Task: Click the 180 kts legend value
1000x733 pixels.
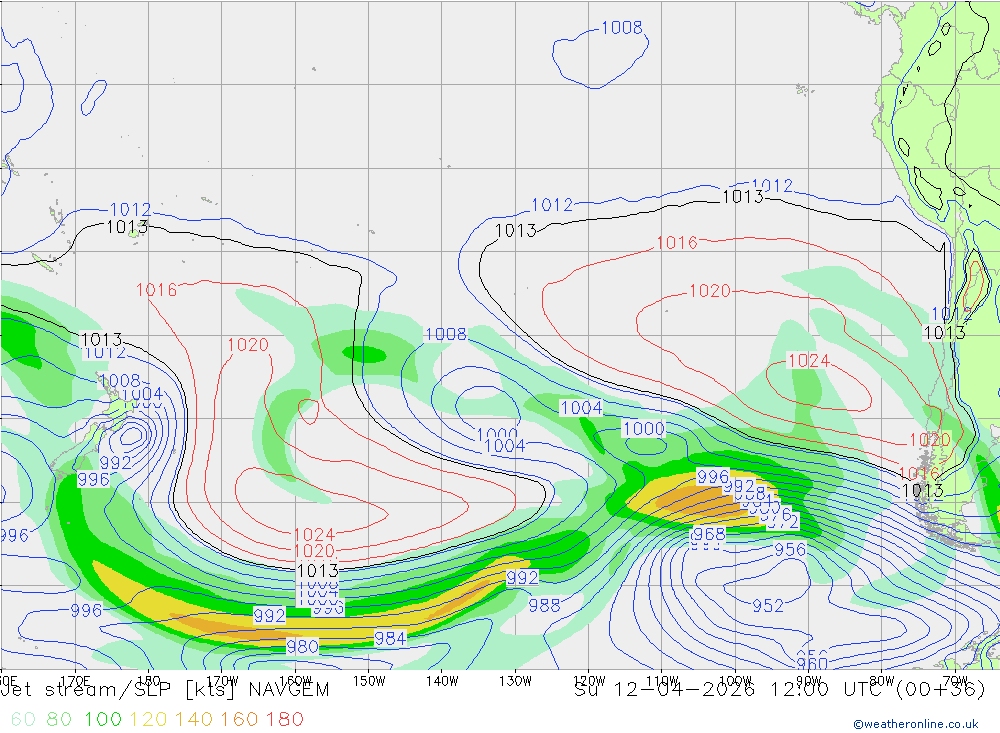Action: pos(284,719)
